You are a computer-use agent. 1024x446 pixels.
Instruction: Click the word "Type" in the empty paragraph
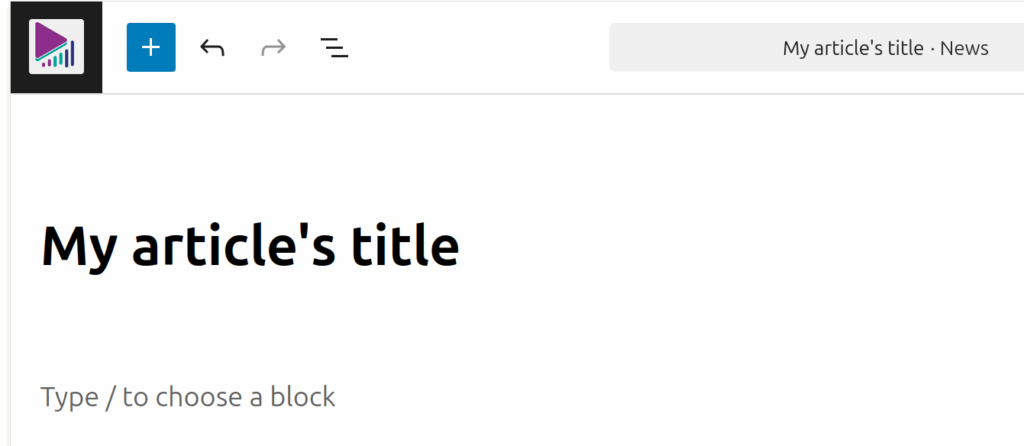[69, 397]
